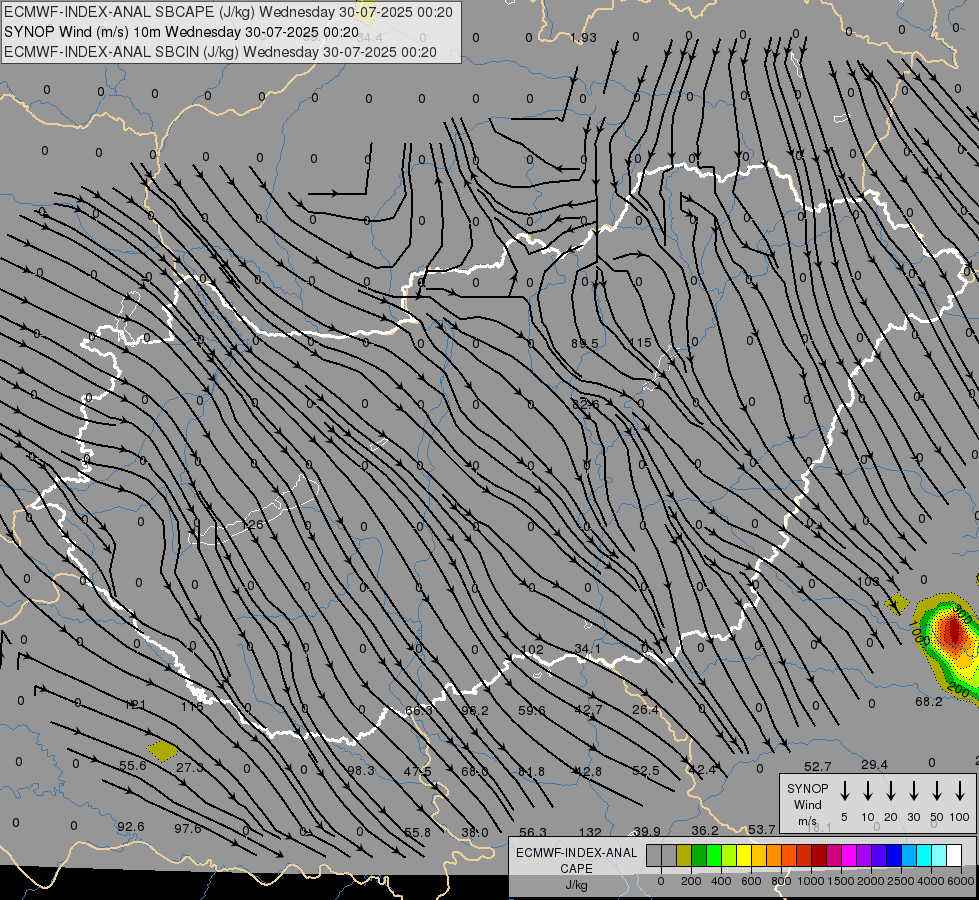Click the map value 1.93 at the top
This screenshot has height=900, width=979.
click(x=583, y=37)
